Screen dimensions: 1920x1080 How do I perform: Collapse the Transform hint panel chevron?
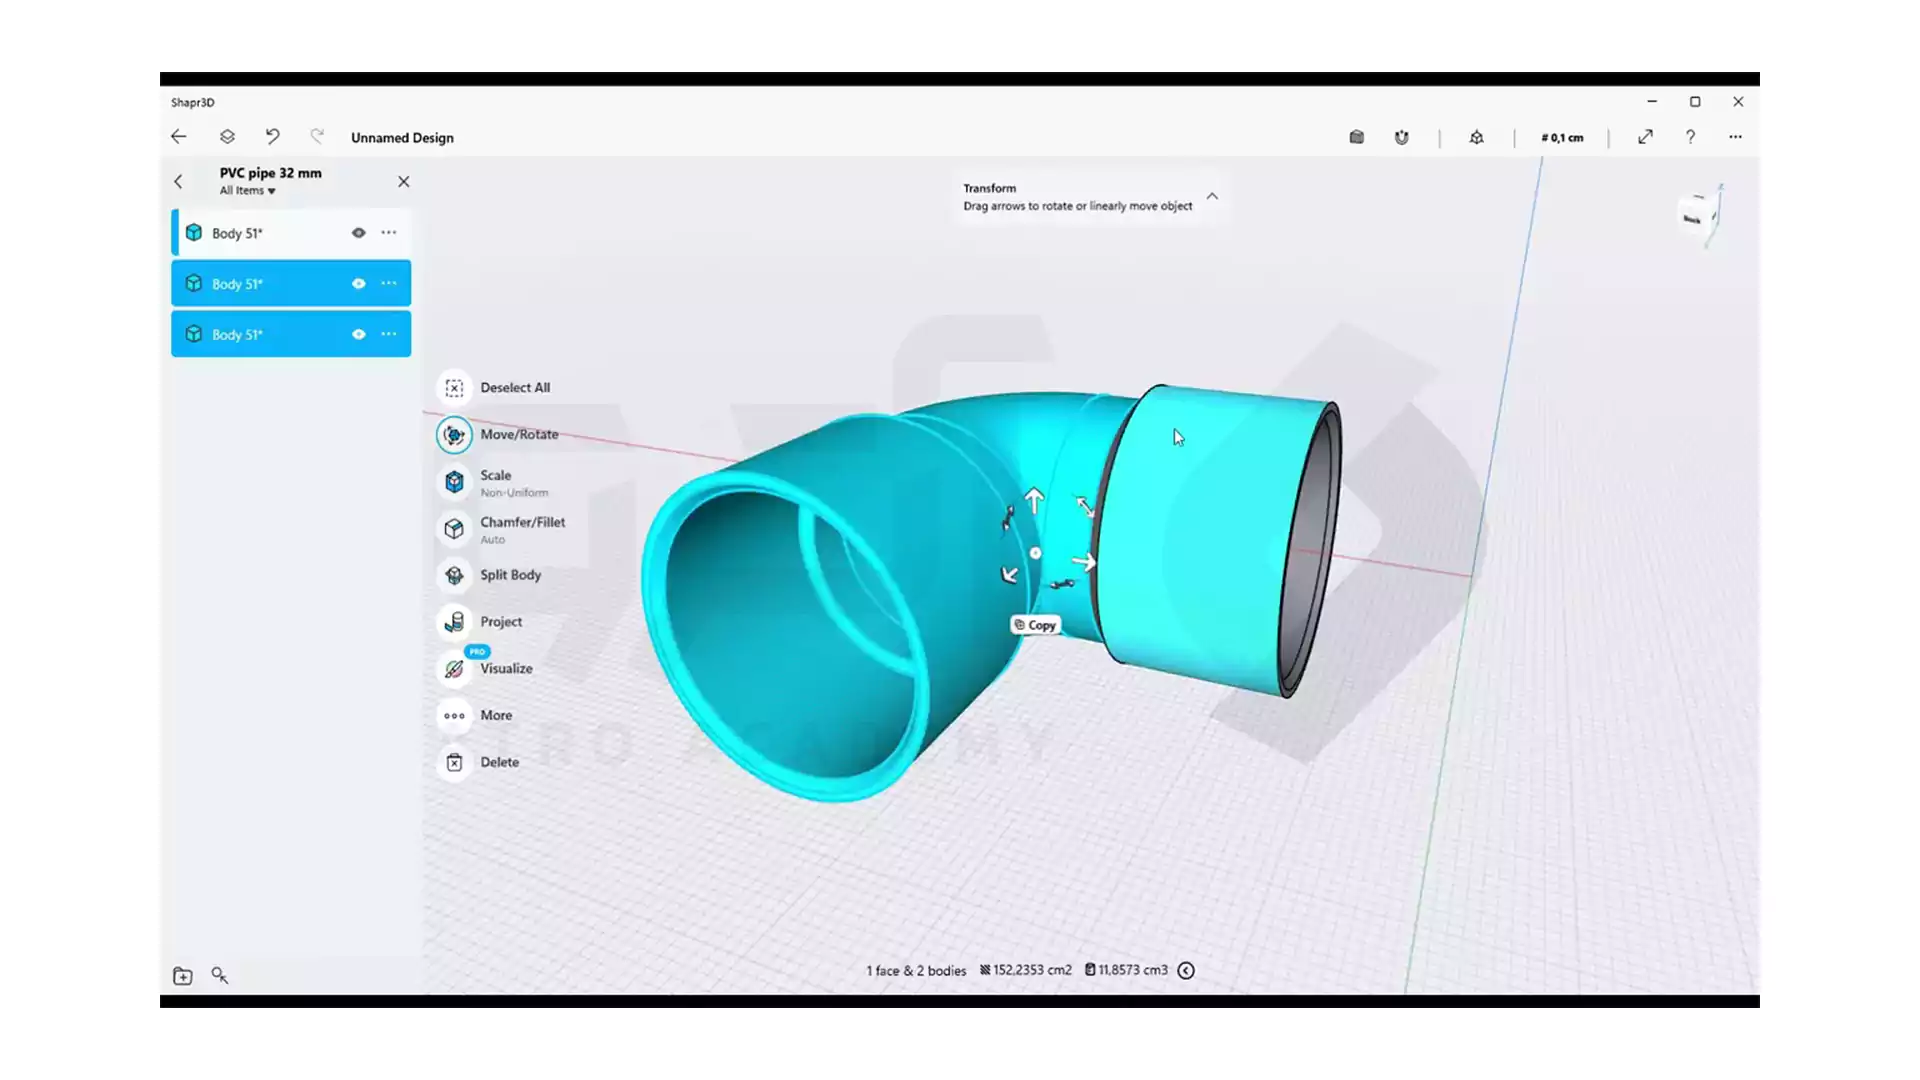coord(1212,196)
